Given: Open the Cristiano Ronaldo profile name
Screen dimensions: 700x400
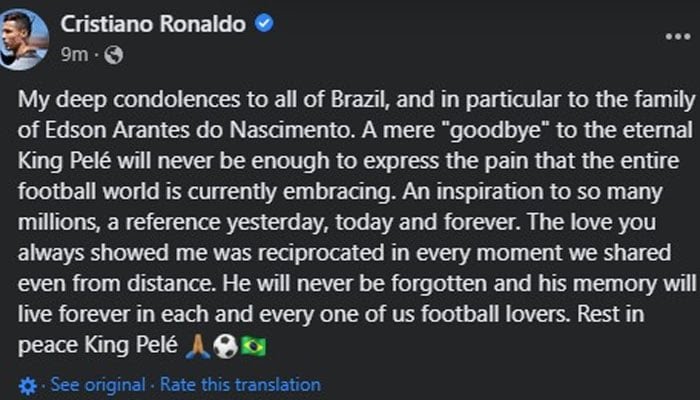Looking at the screenshot, I should pos(153,24).
